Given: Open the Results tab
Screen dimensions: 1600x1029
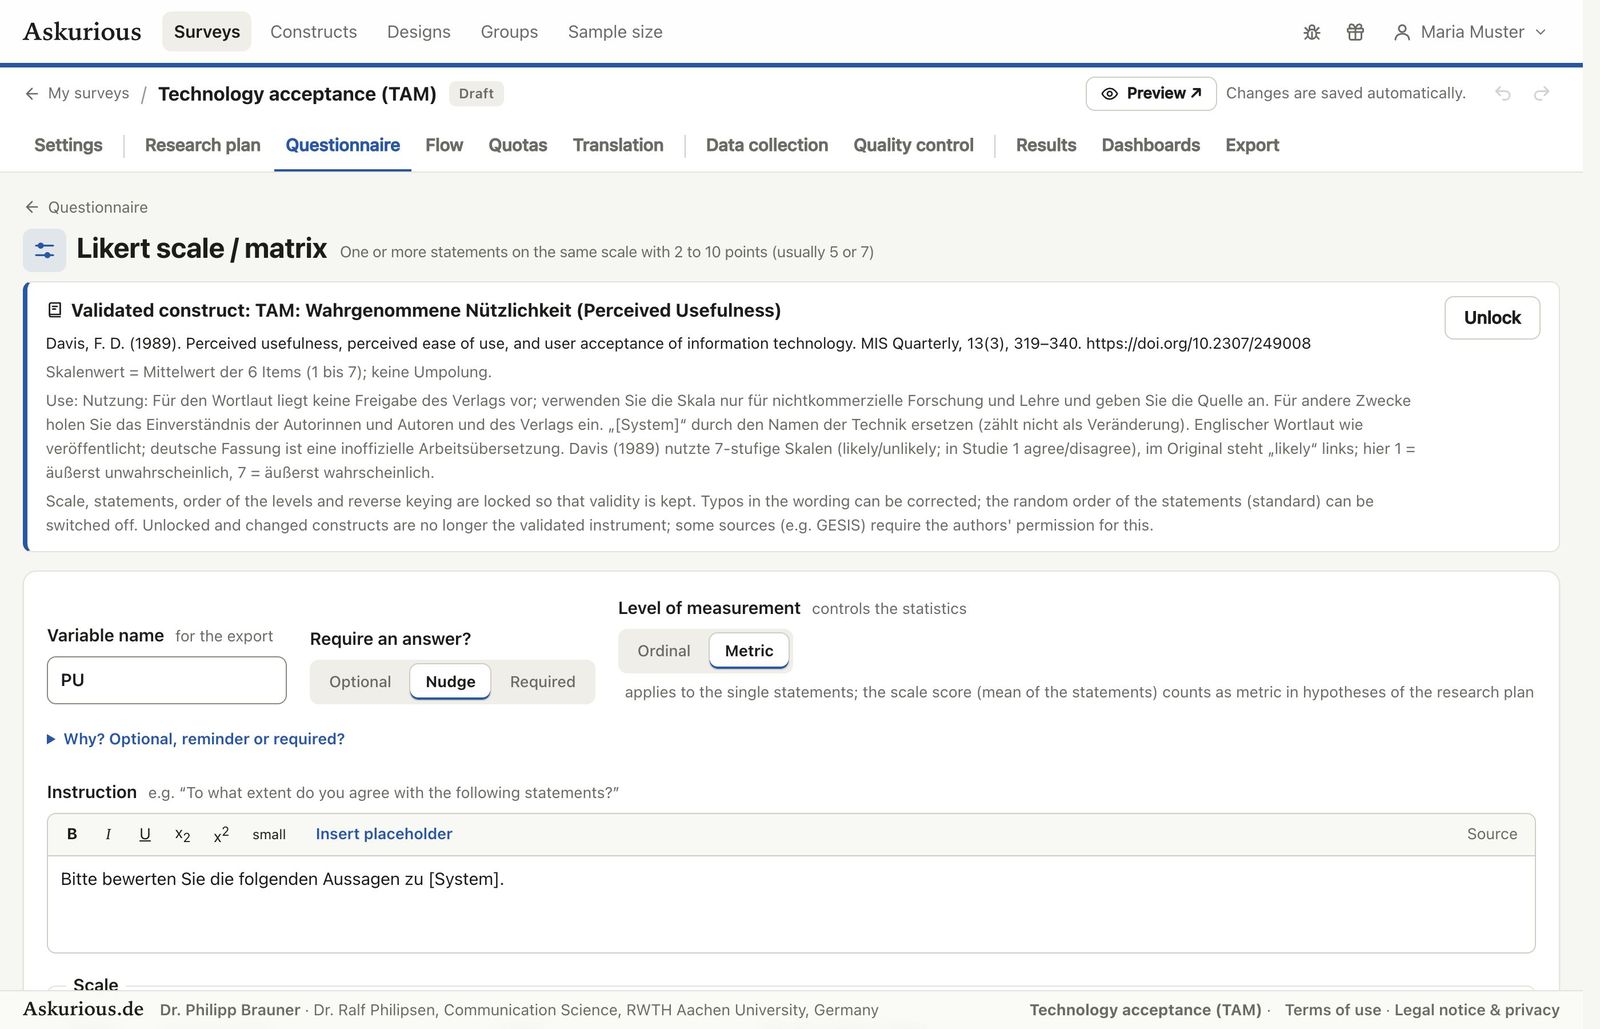Looking at the screenshot, I should click(1046, 145).
